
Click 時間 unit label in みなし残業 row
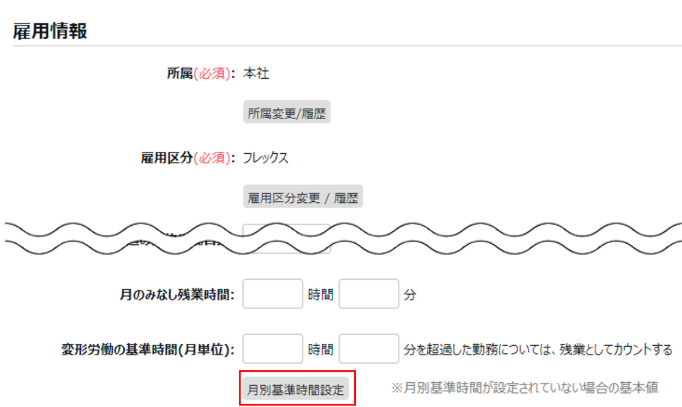(320, 295)
